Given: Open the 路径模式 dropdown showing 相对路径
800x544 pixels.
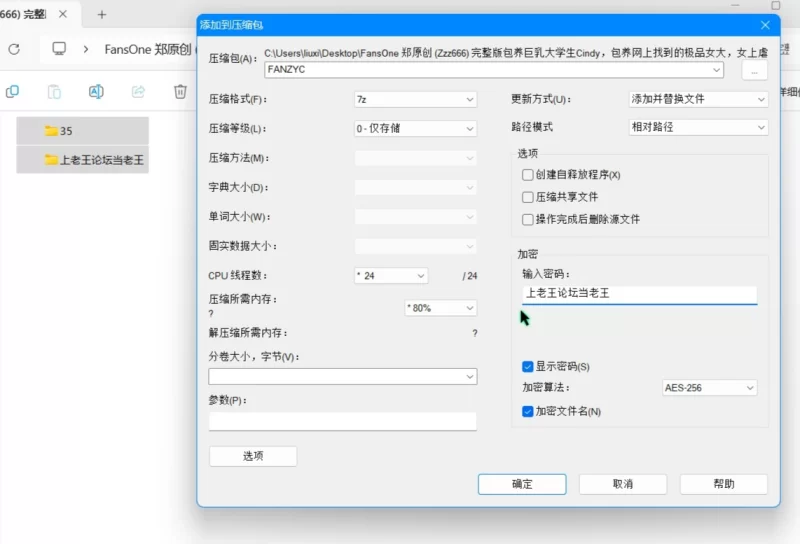Looking at the screenshot, I should [698, 127].
